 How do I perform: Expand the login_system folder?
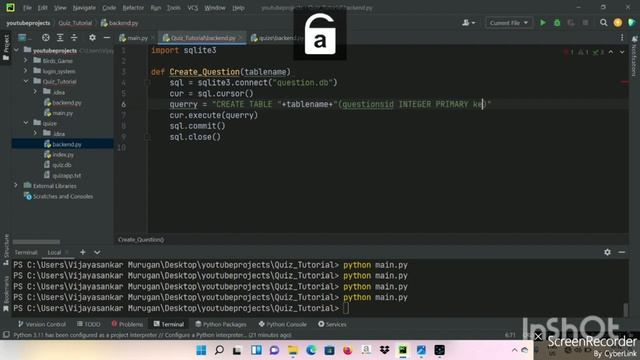pyautogui.click(x=26, y=71)
